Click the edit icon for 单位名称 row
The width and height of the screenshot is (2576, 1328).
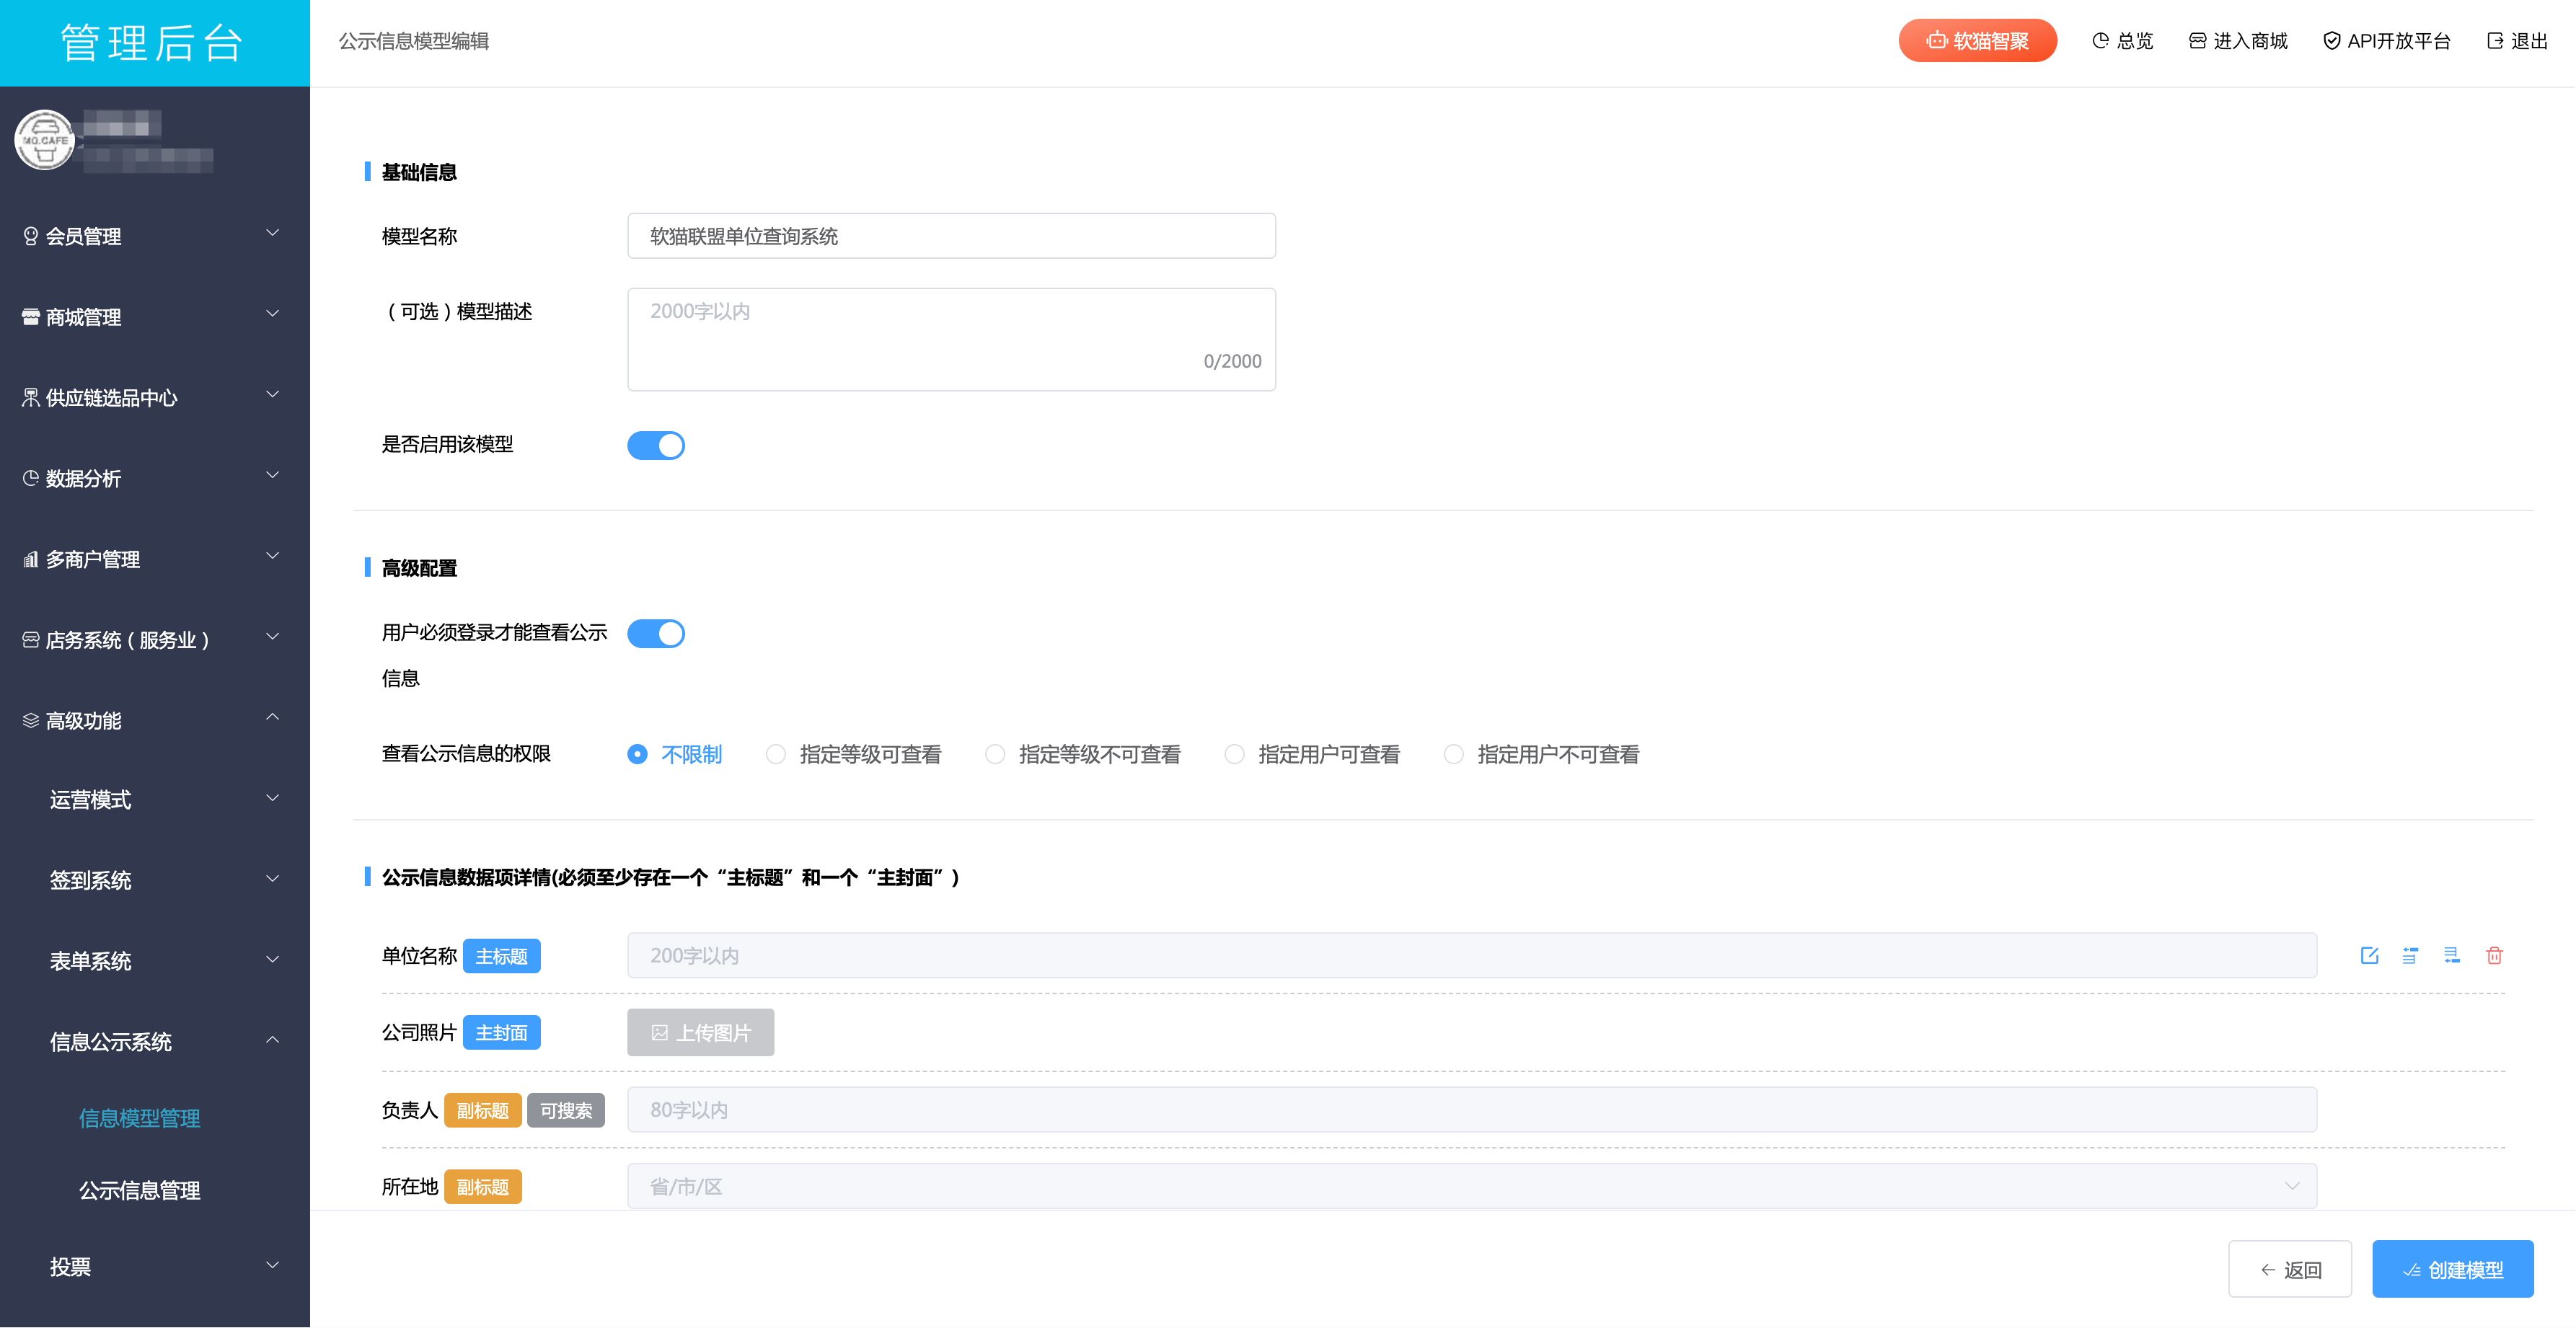coord(2369,955)
